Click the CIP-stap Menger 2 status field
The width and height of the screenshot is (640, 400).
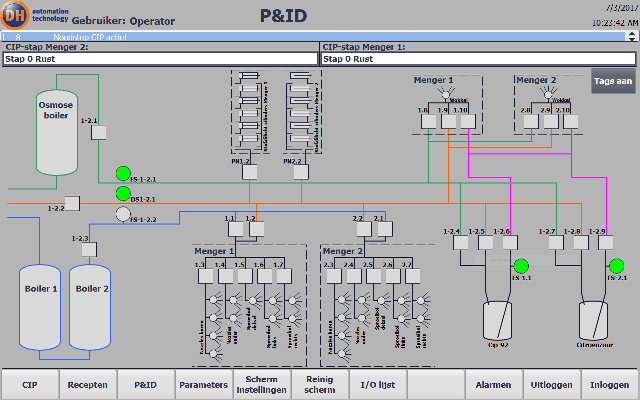[x=160, y=59]
